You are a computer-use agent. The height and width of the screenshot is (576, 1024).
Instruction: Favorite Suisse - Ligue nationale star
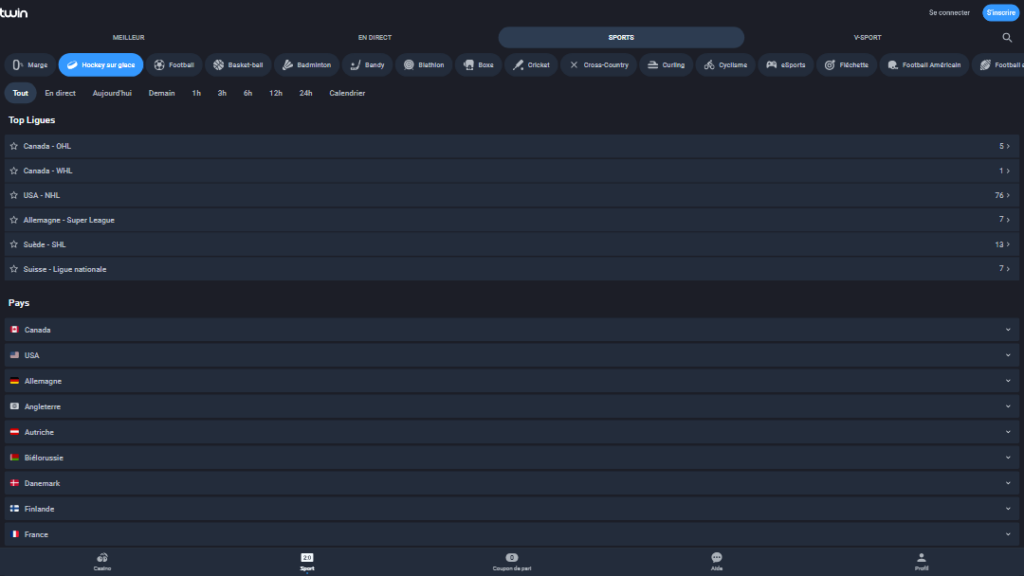click(14, 269)
